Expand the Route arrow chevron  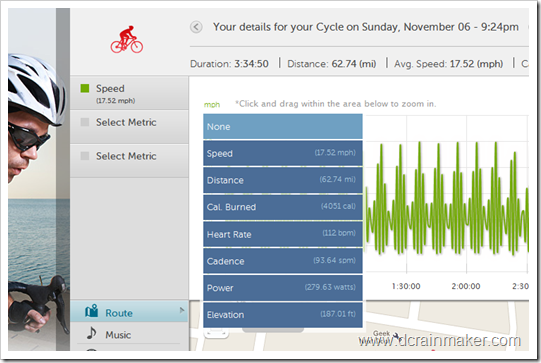tap(182, 311)
